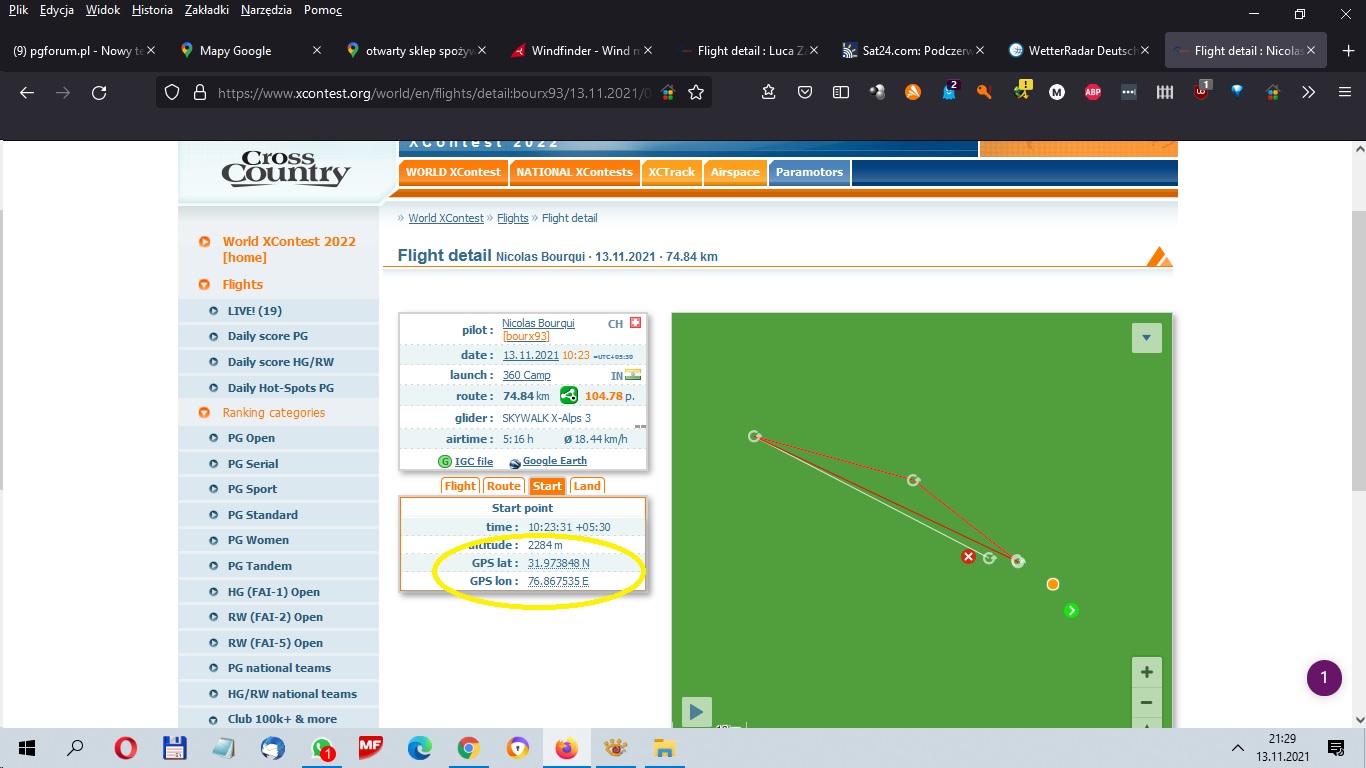1366x768 pixels.
Task: Open the Historia menu in menu bar
Action: (x=152, y=10)
